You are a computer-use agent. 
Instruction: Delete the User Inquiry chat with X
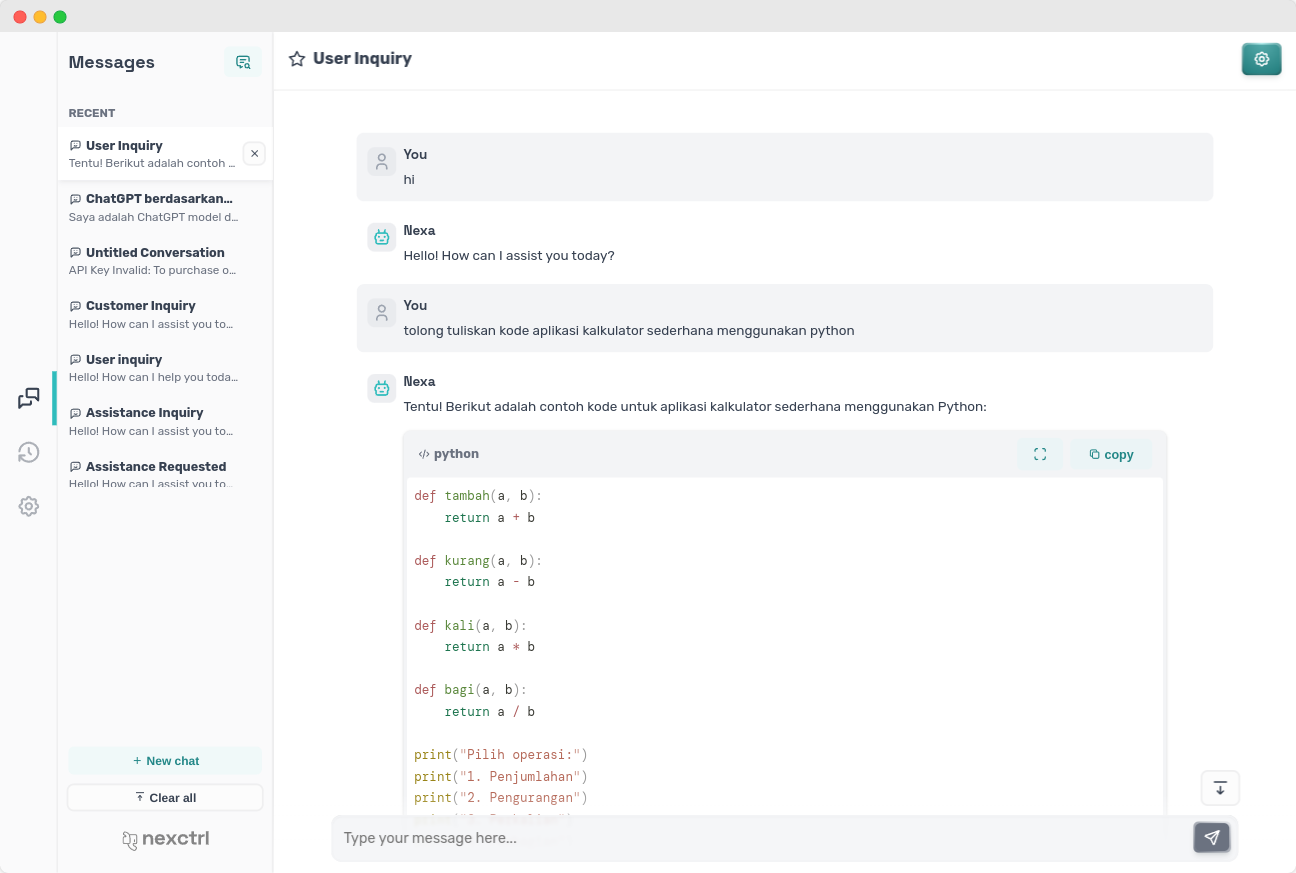pyautogui.click(x=254, y=154)
